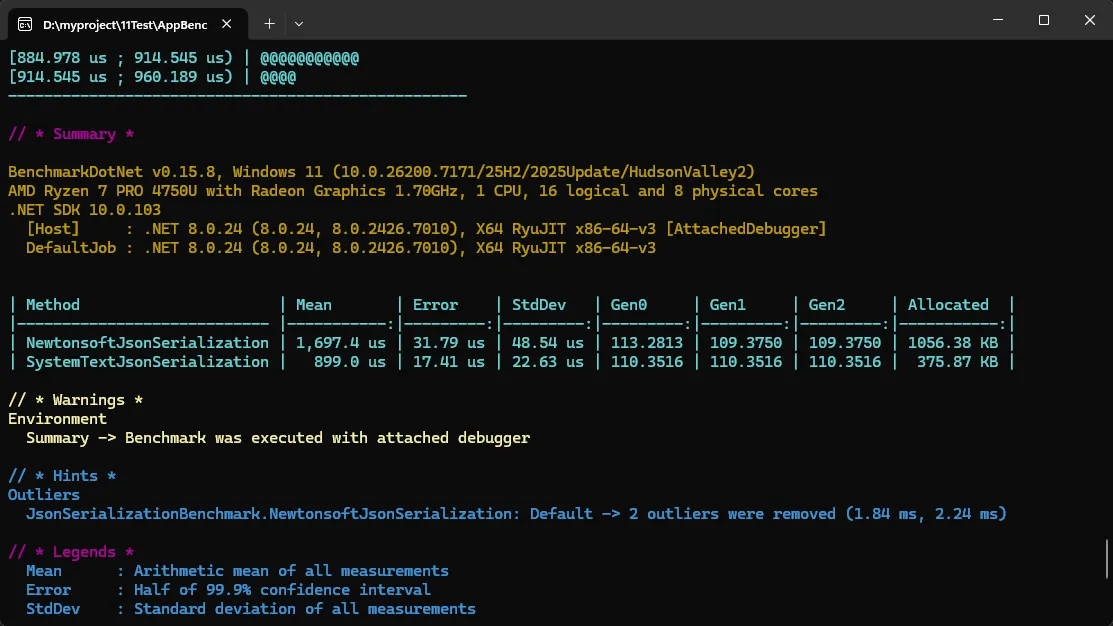Close the terminal window

pyautogui.click(x=1089, y=20)
